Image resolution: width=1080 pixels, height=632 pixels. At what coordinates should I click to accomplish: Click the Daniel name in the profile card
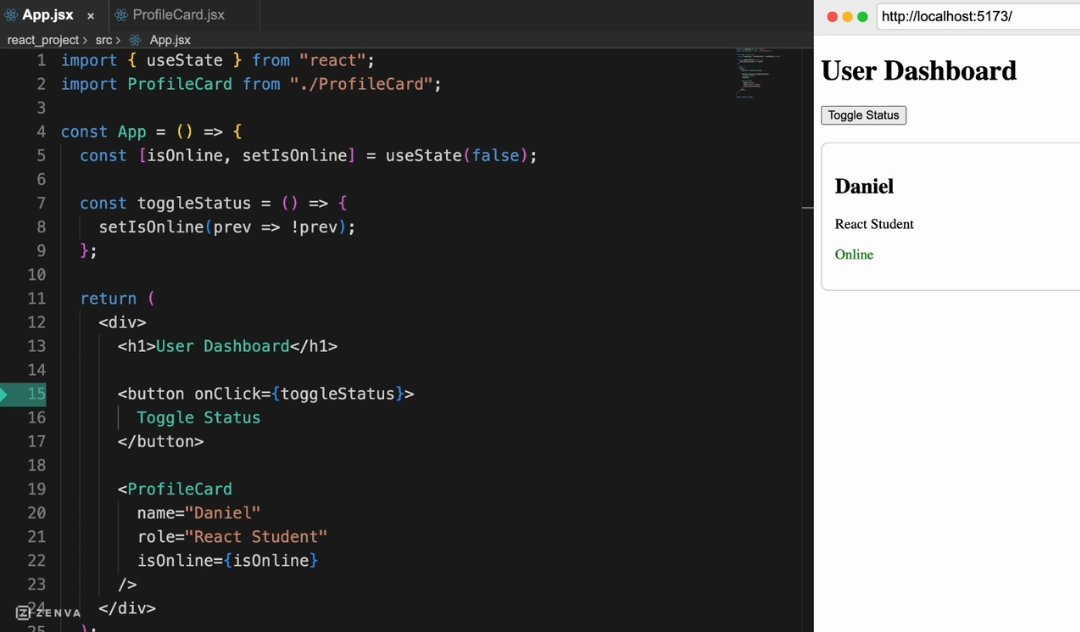pos(864,187)
